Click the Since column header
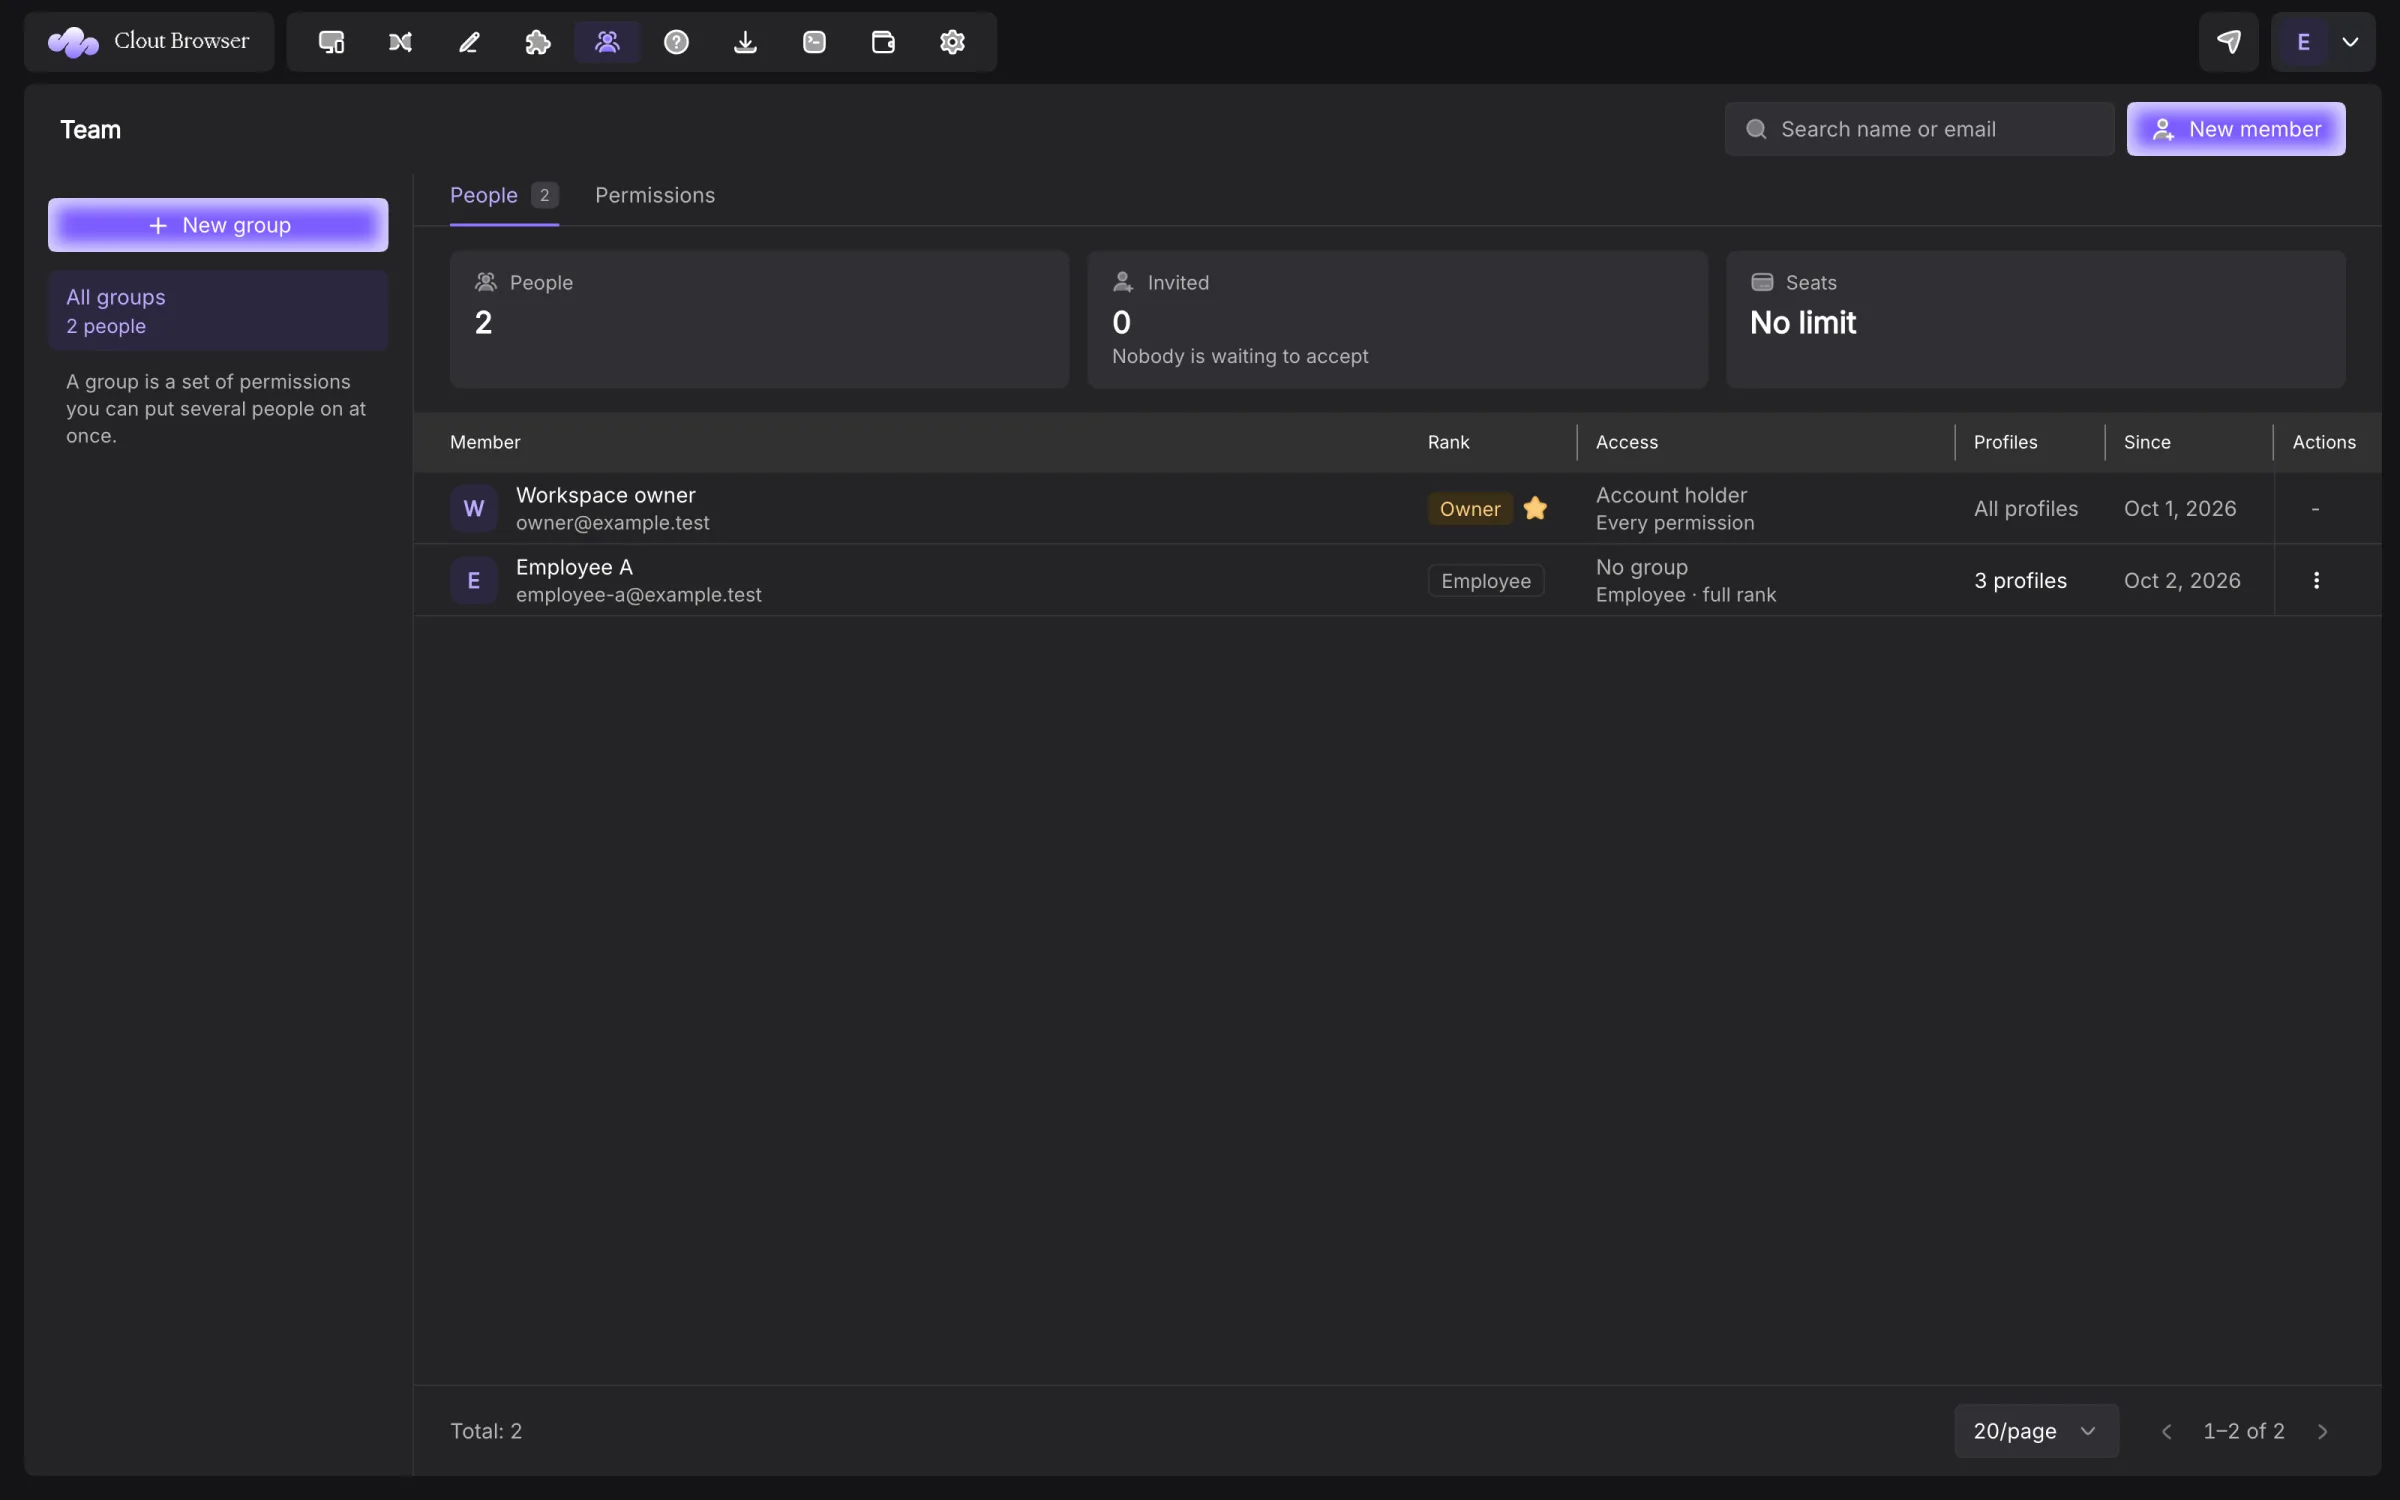 2147,442
